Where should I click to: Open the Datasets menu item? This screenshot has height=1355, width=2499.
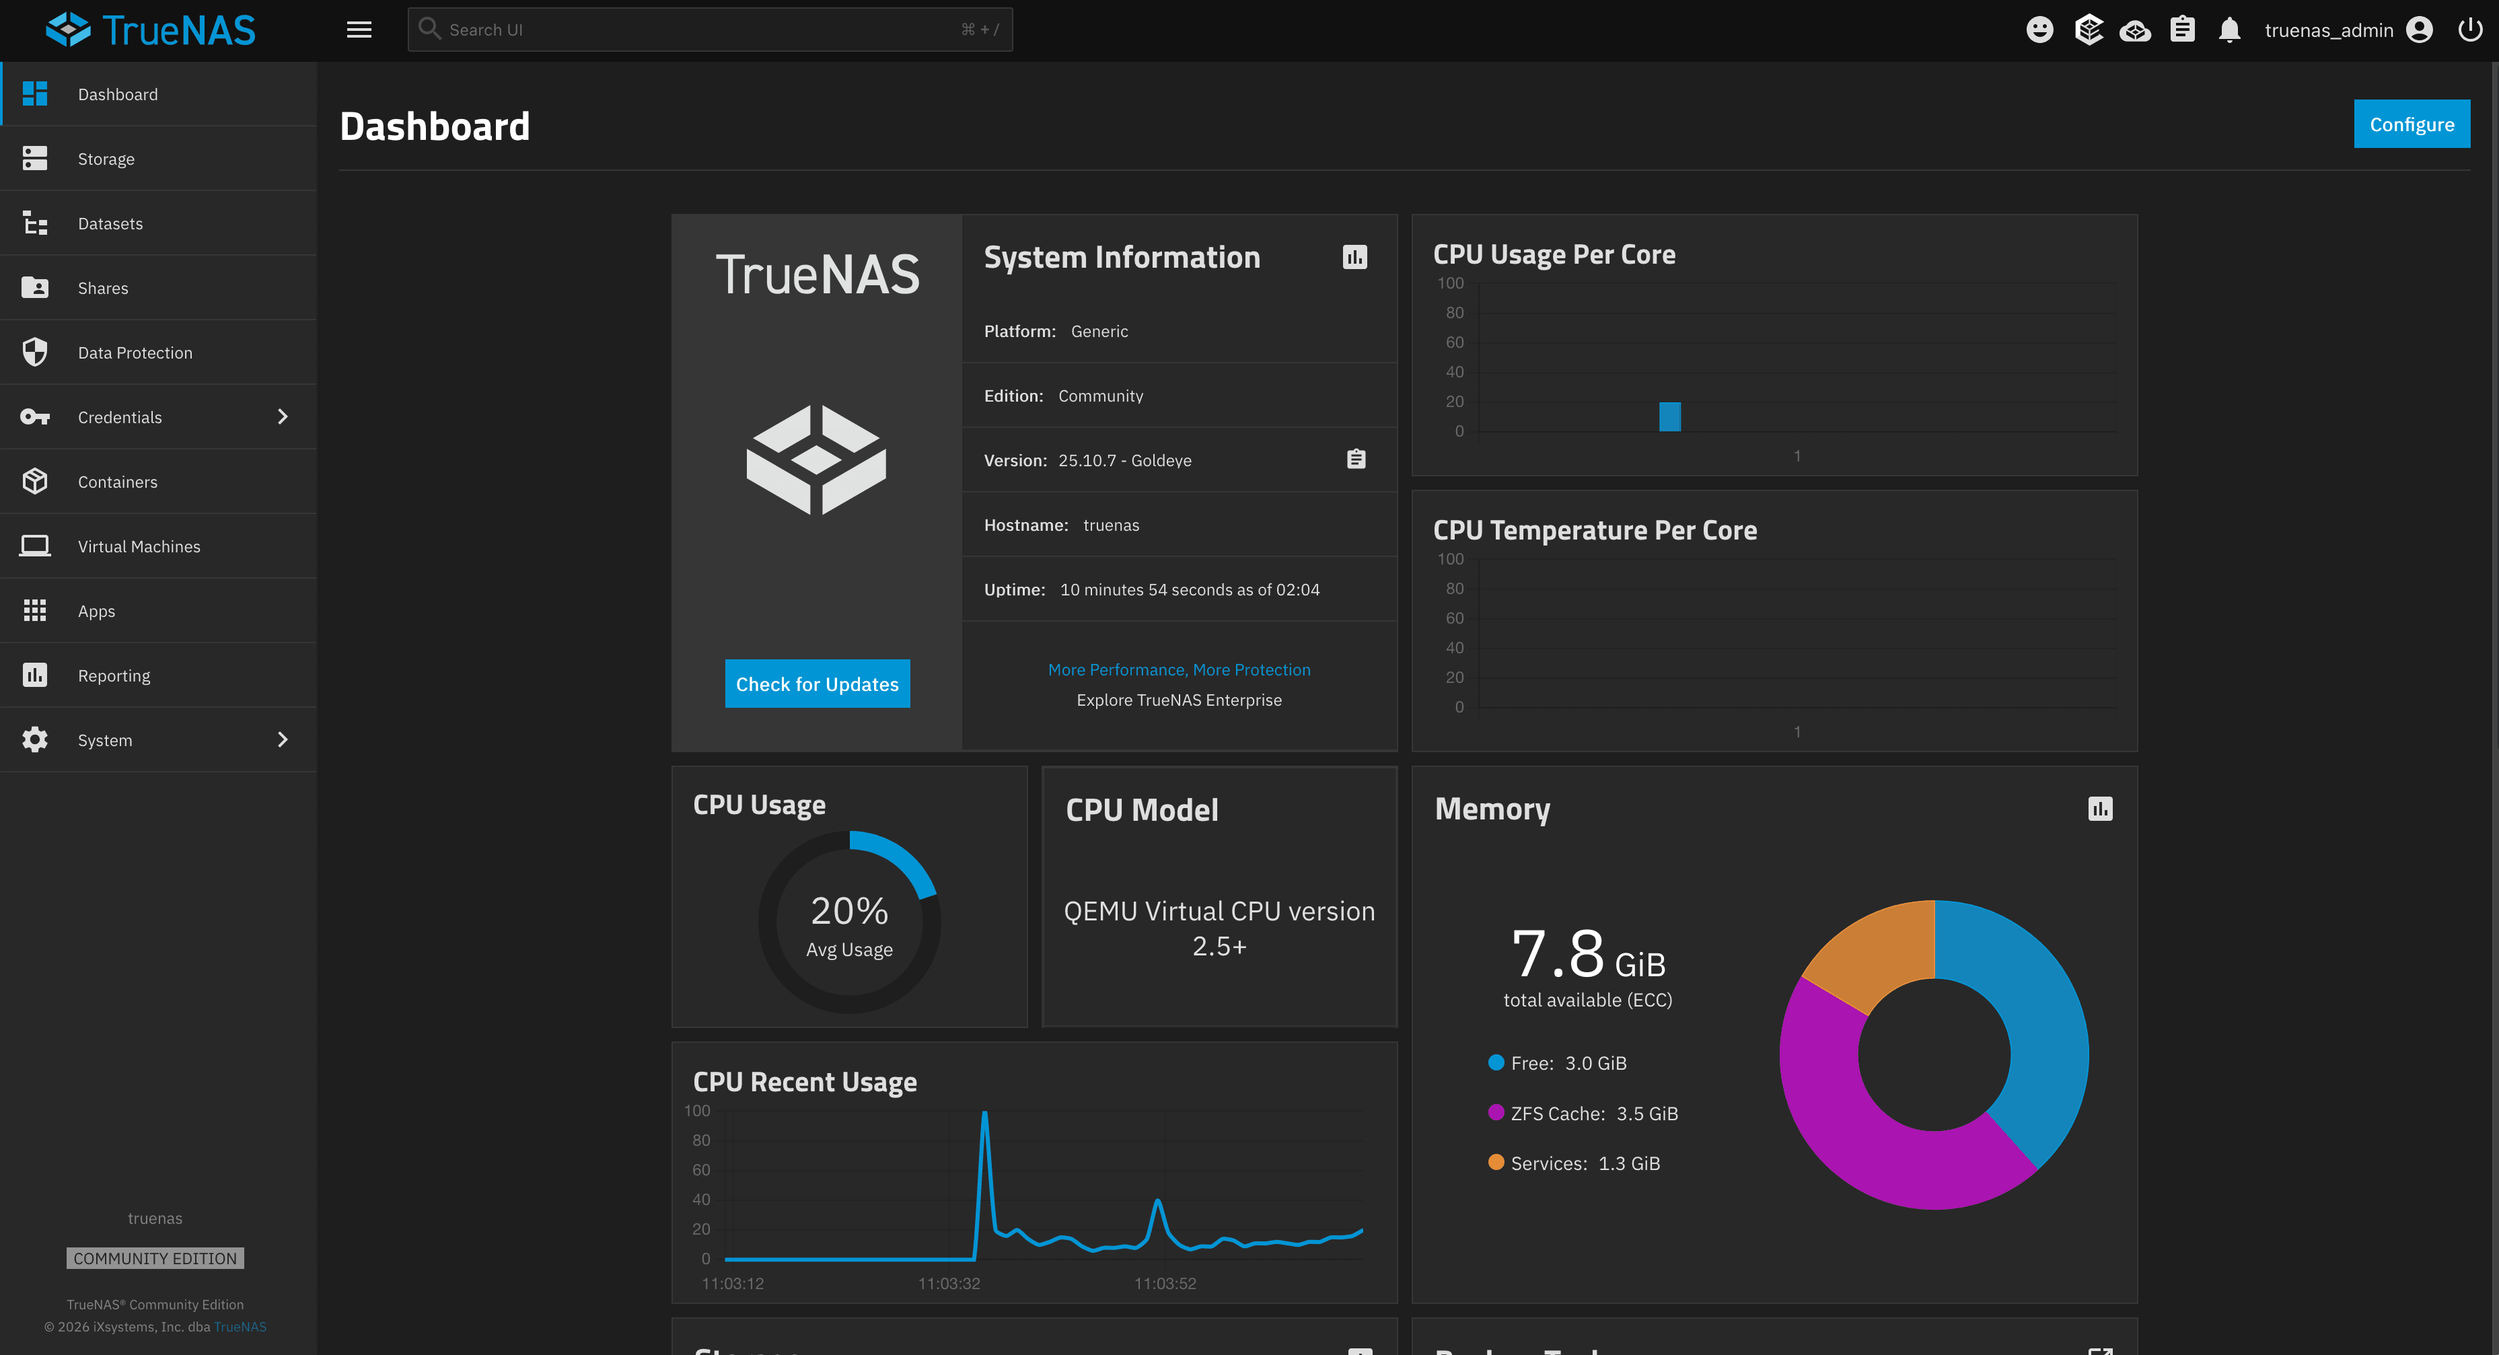point(159,223)
